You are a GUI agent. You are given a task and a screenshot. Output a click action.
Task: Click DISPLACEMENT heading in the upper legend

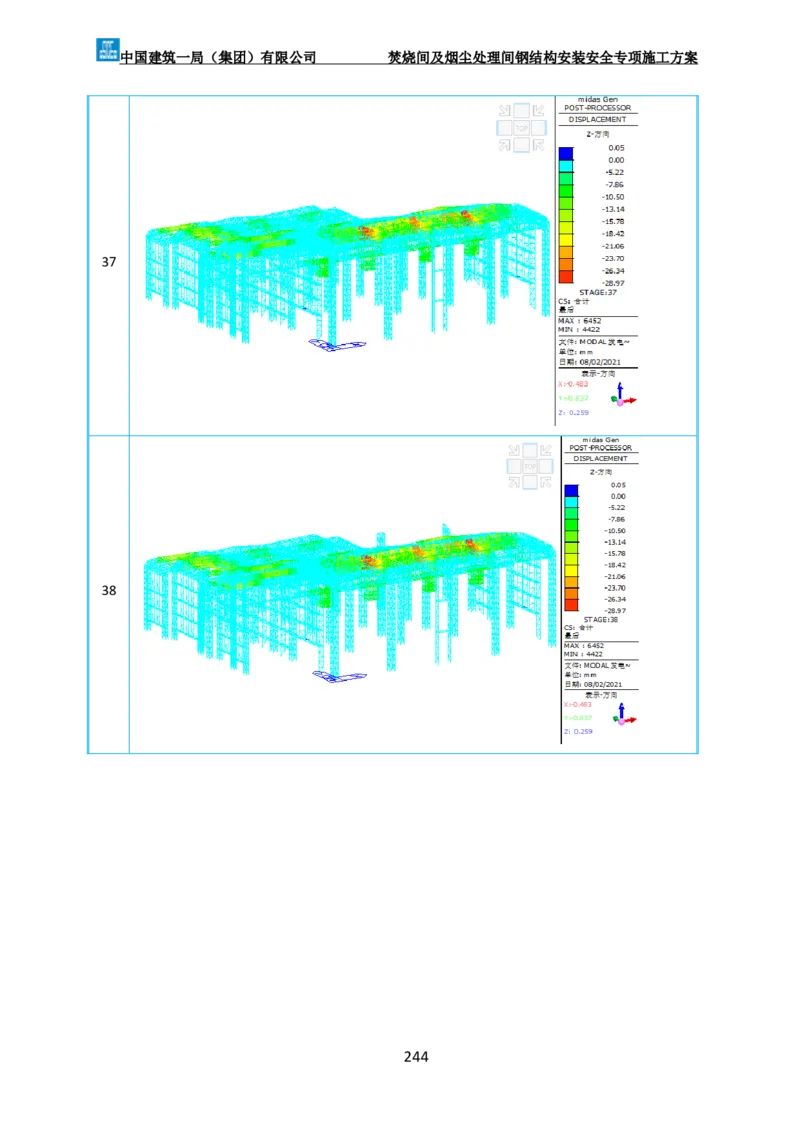597,119
